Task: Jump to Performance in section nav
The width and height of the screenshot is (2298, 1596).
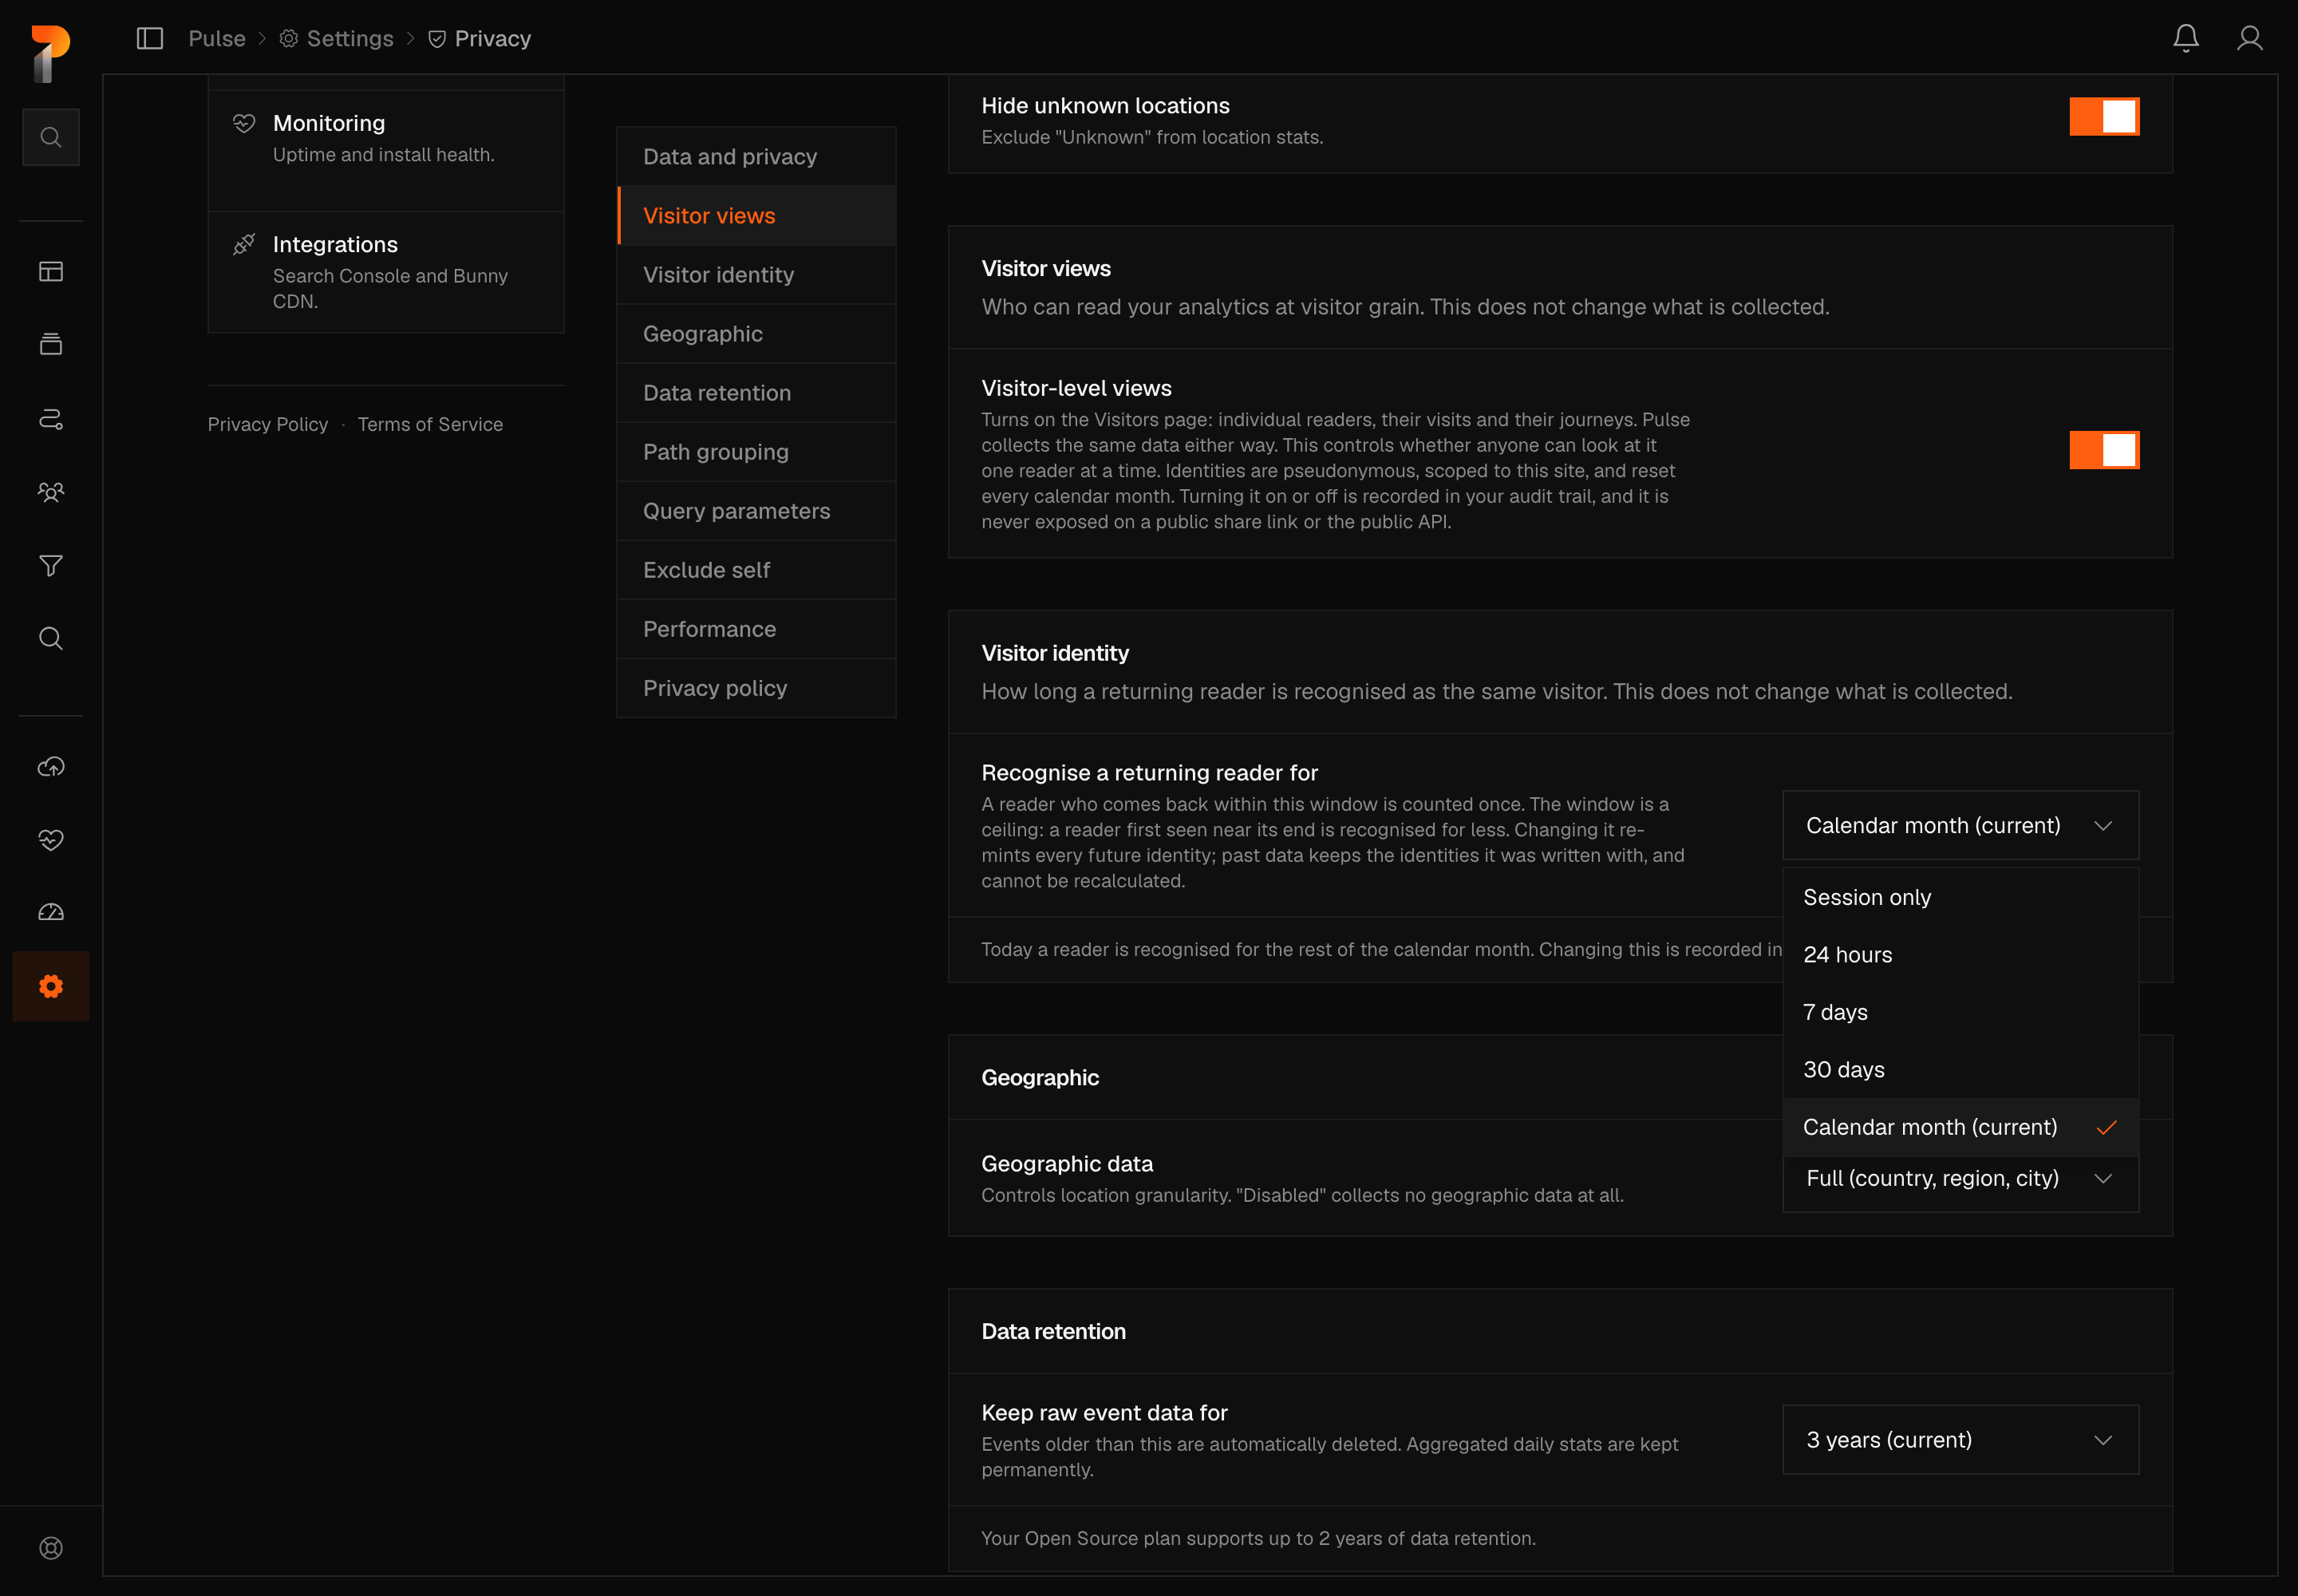Action: click(756, 628)
